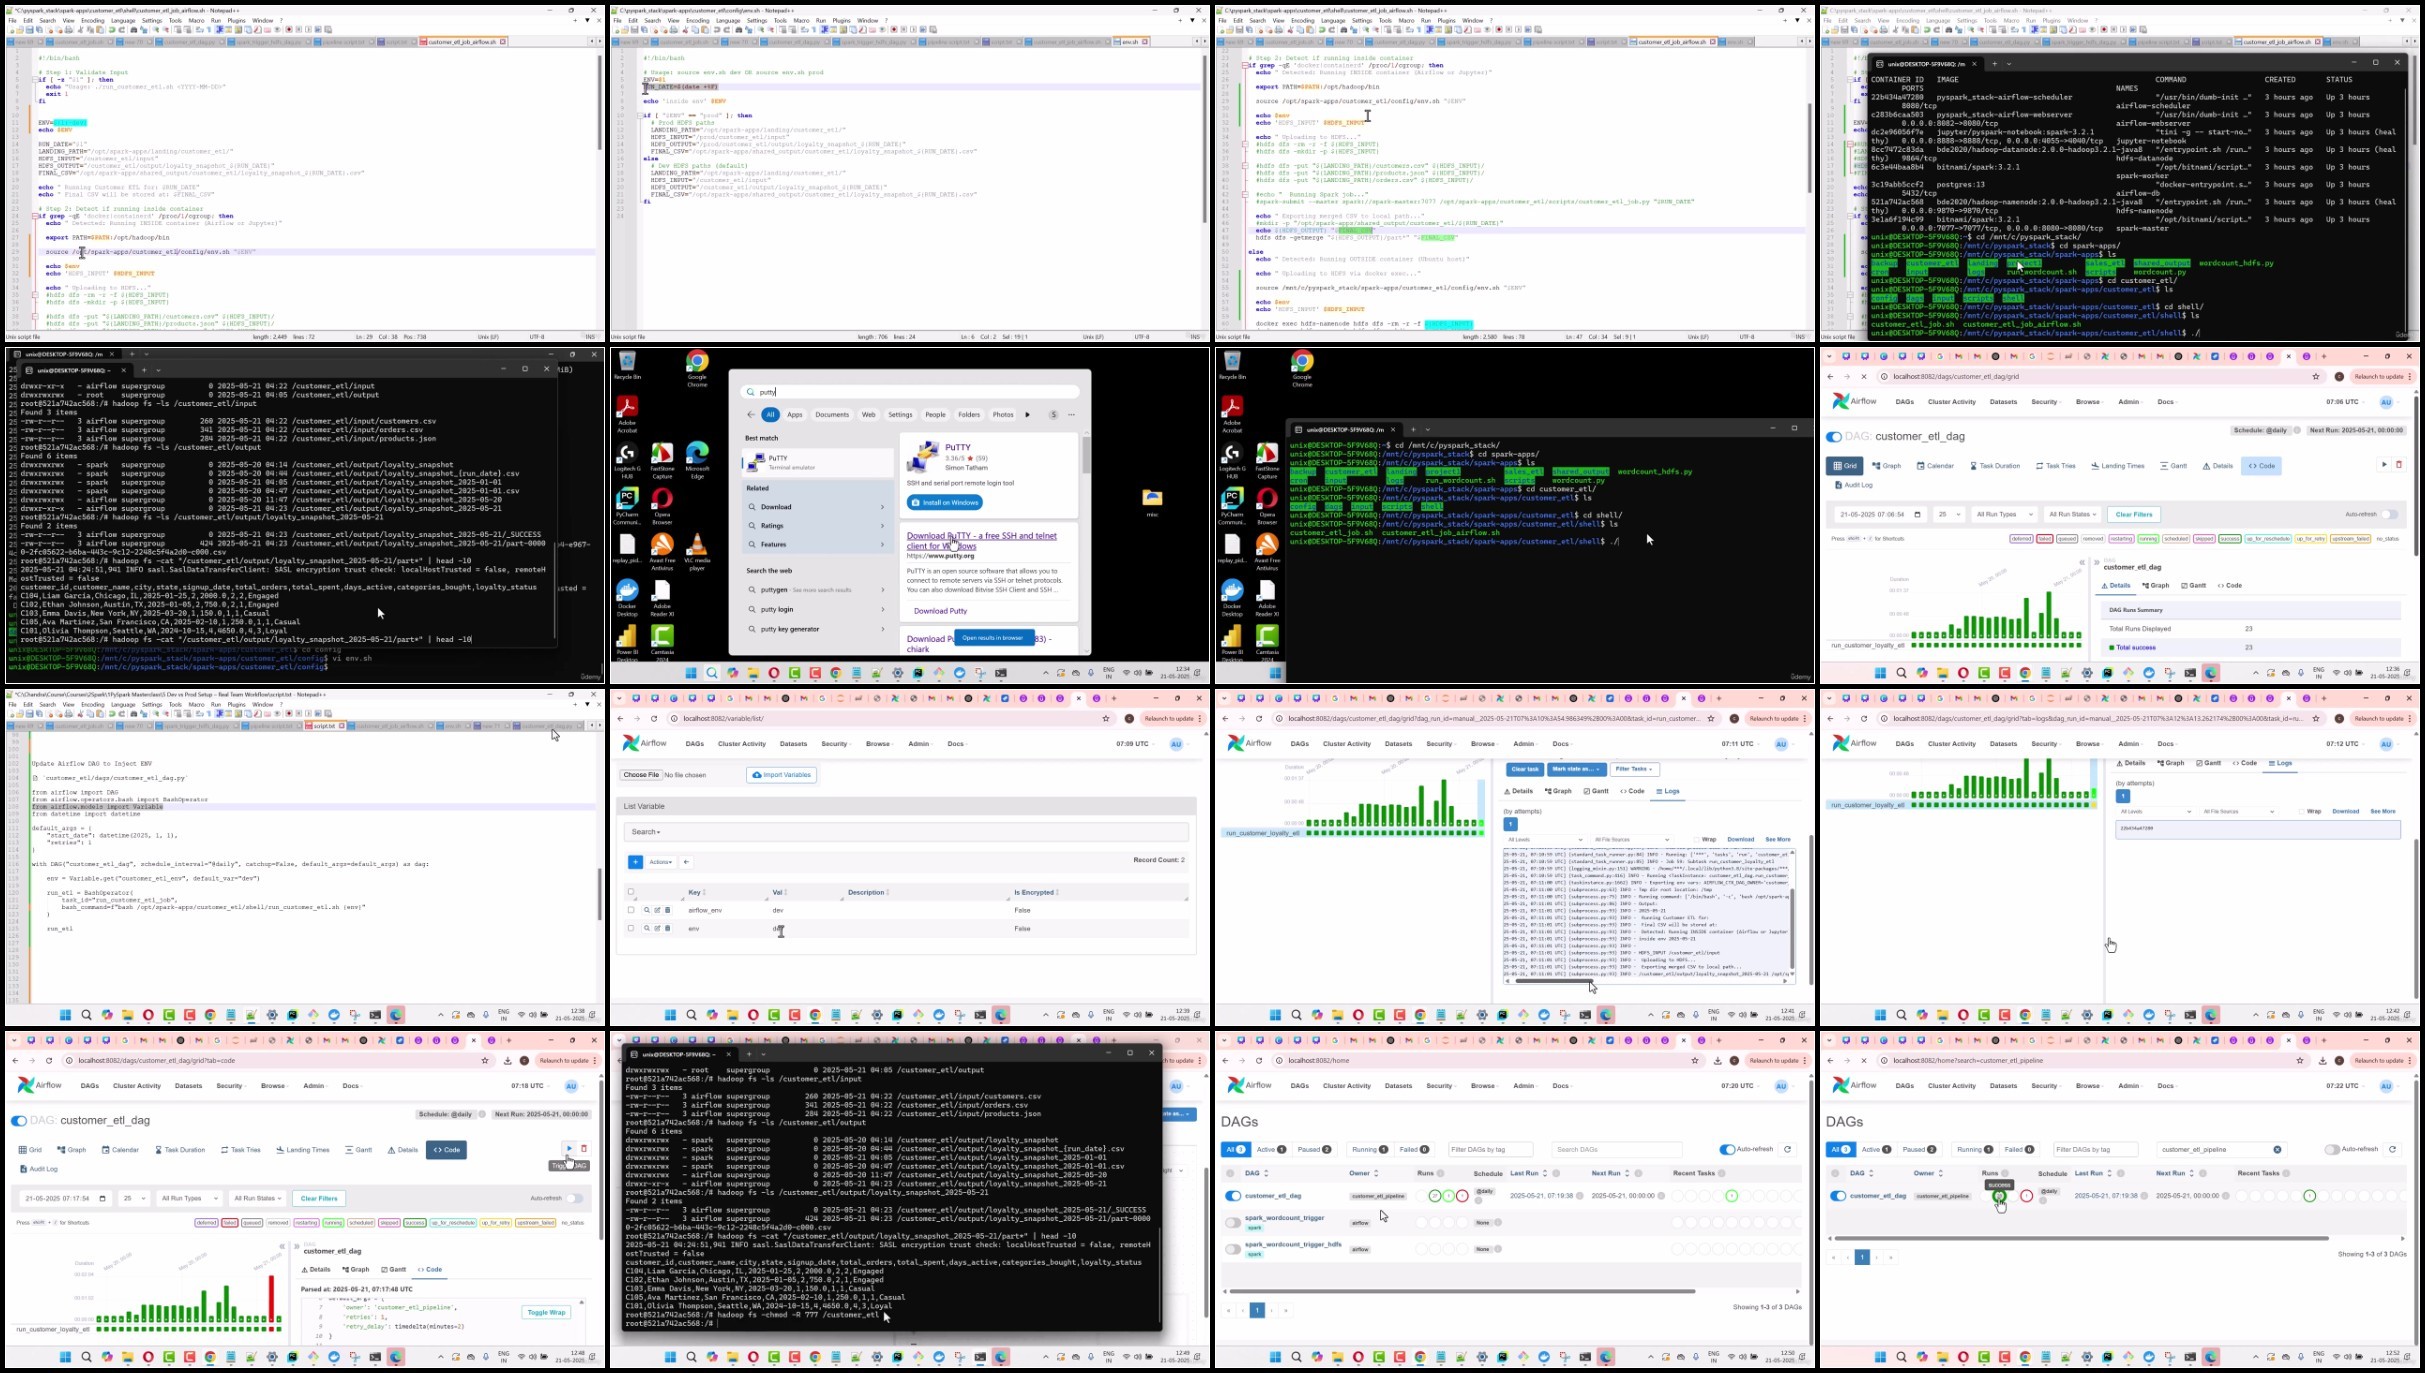Enable Wrap checkbox on 07:11 UTC logs page
Viewport: 2425px width, 1373px height.
[1697, 839]
